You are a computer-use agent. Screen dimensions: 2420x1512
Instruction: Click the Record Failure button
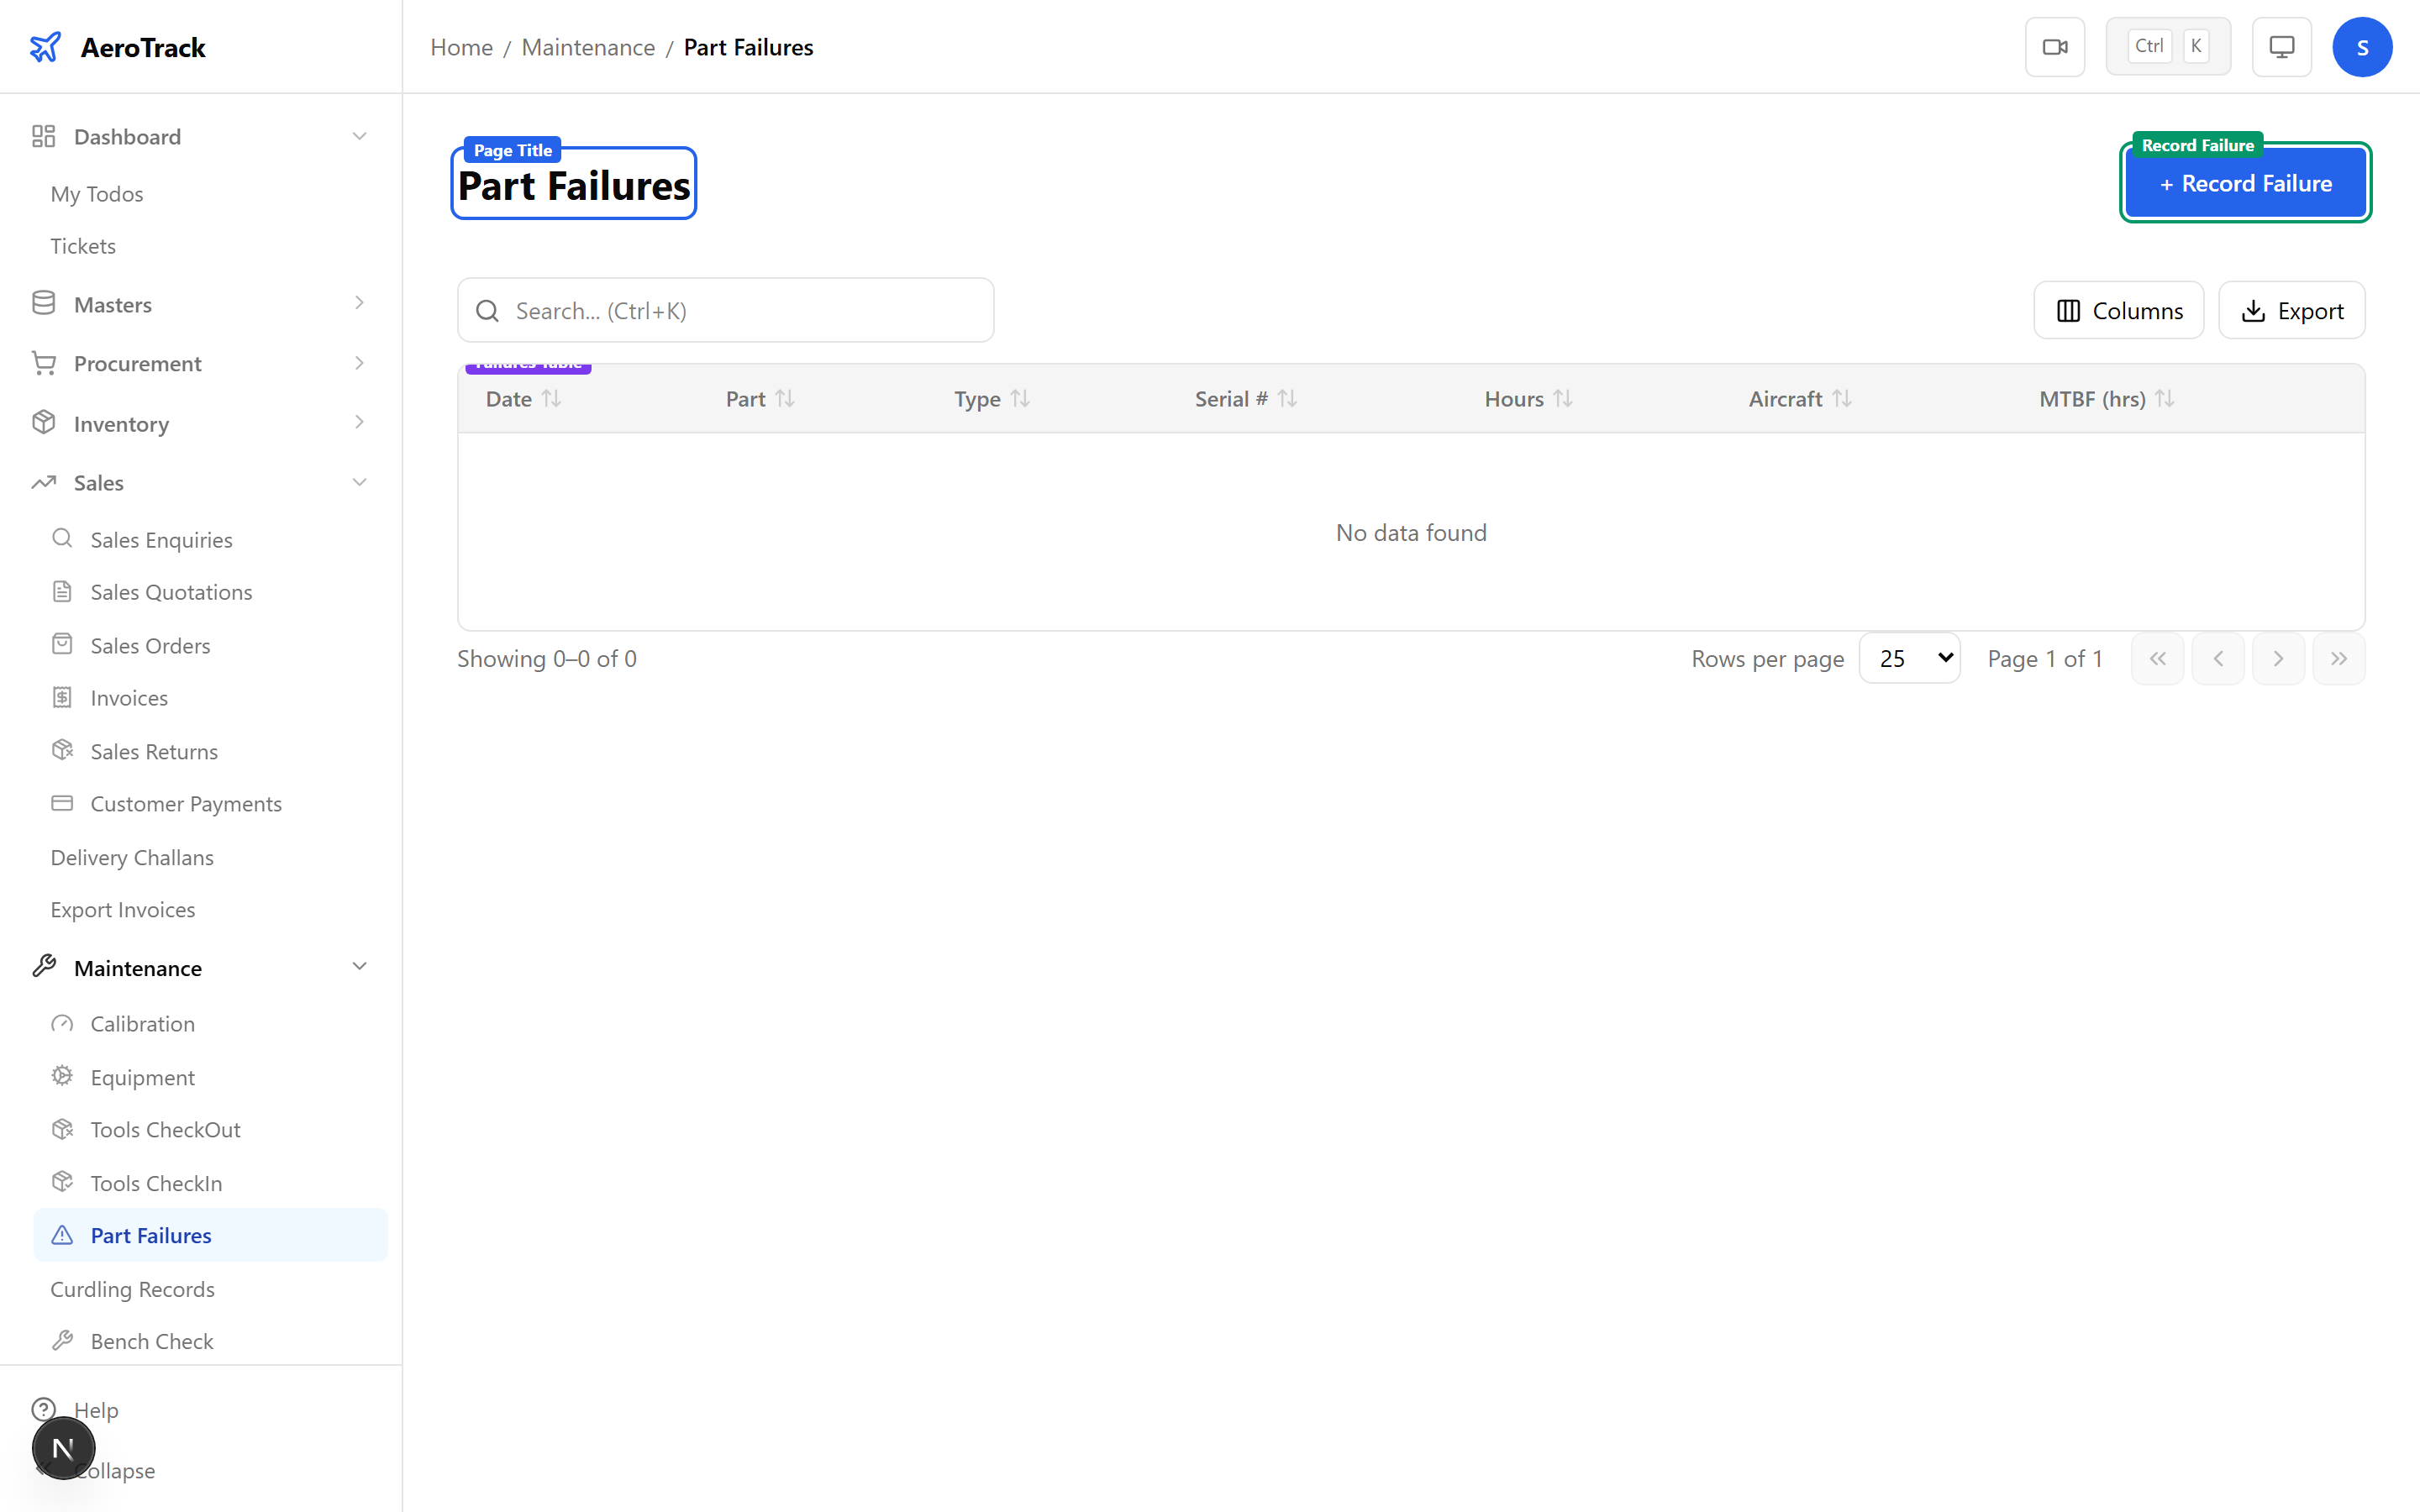2244,183
